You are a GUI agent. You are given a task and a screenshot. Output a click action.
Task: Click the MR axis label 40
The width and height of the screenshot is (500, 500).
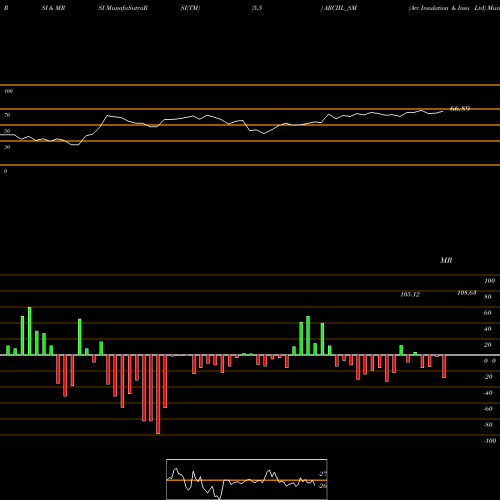[x=488, y=329]
